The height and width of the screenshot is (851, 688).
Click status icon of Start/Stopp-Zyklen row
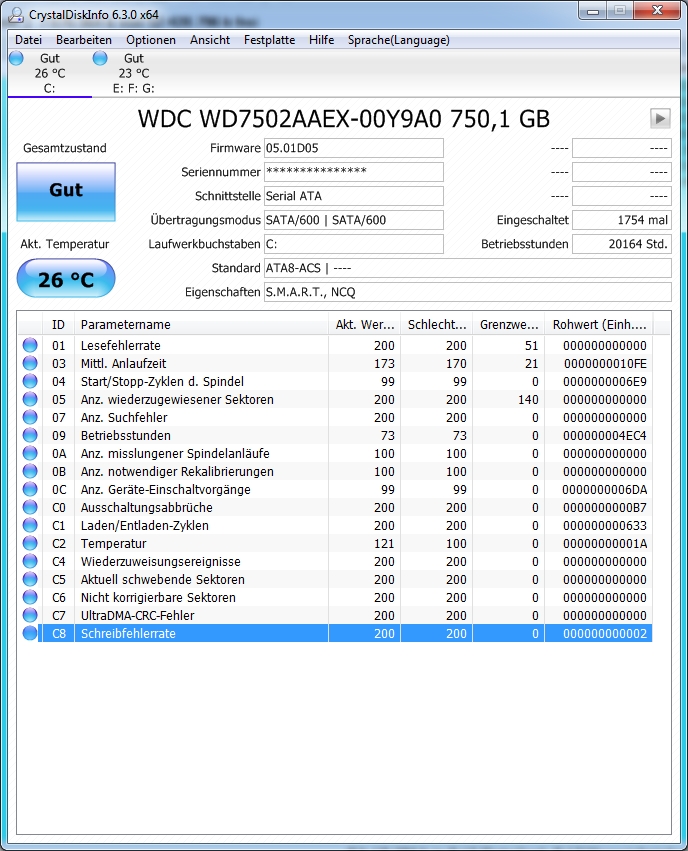coord(30,381)
